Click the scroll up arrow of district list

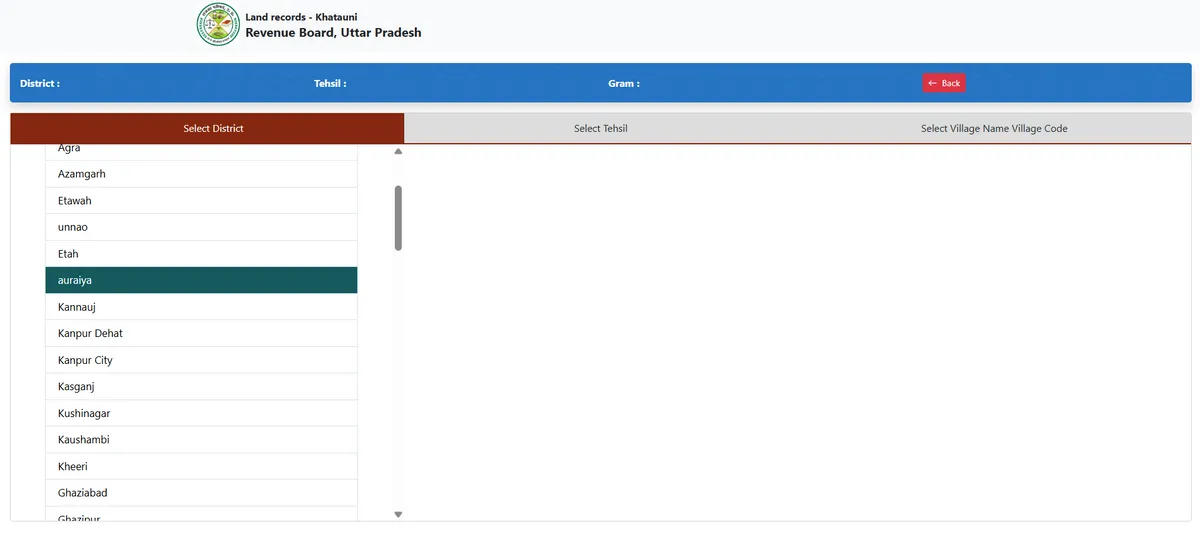398,152
